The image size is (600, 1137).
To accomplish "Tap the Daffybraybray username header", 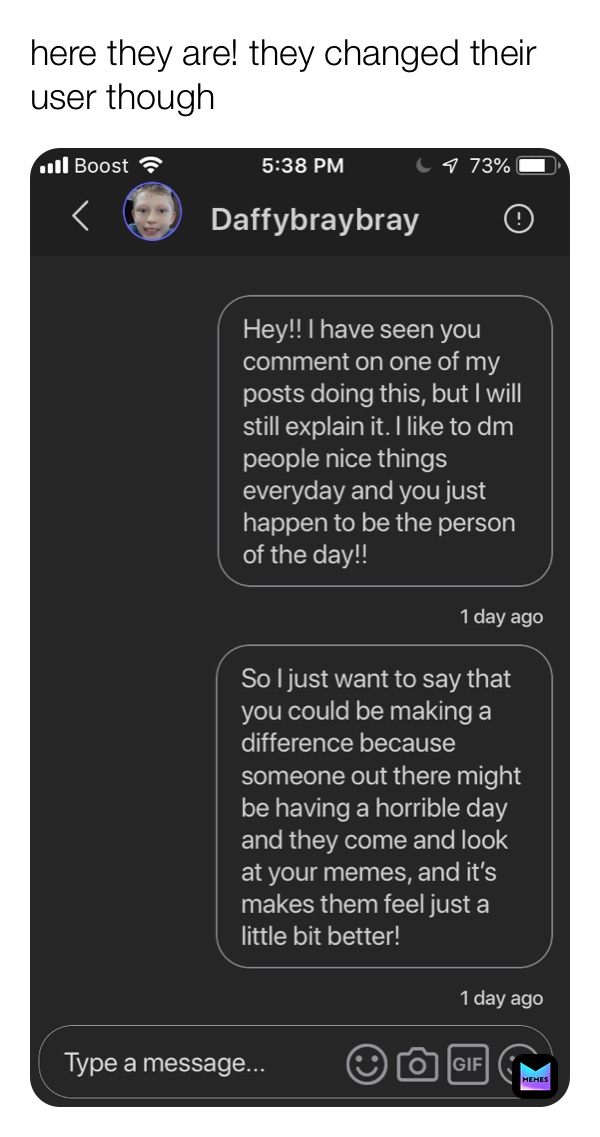I will [x=314, y=219].
